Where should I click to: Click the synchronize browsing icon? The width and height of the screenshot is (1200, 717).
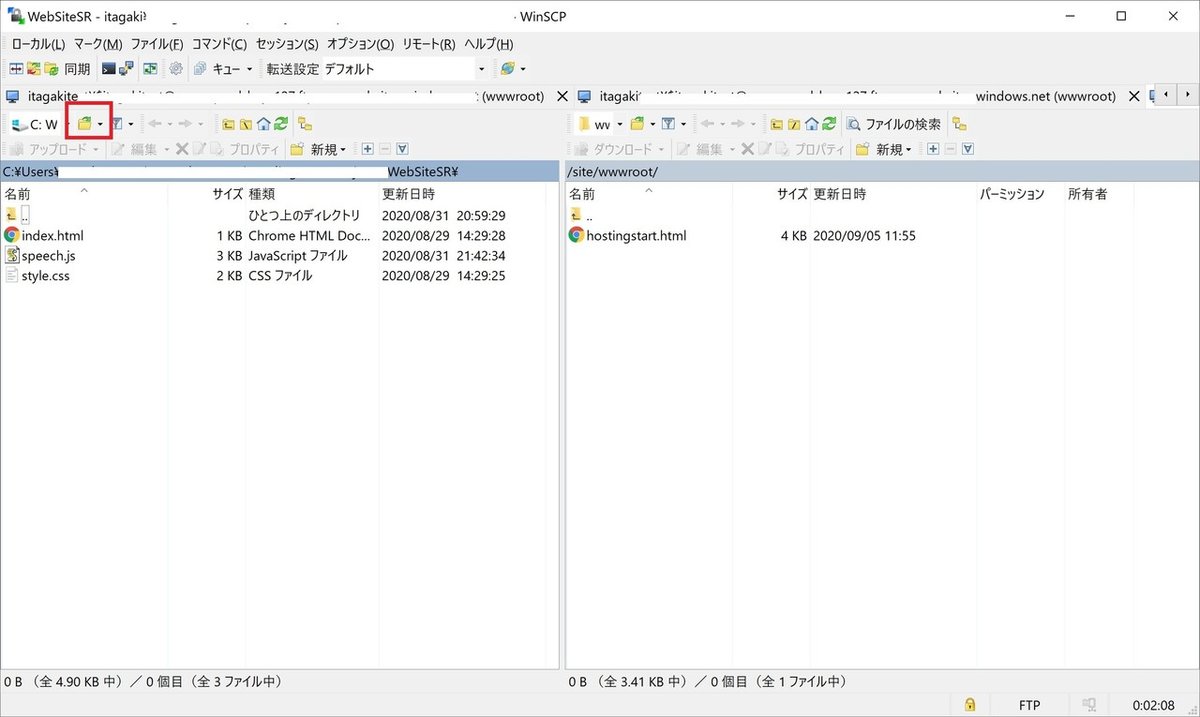click(34, 69)
